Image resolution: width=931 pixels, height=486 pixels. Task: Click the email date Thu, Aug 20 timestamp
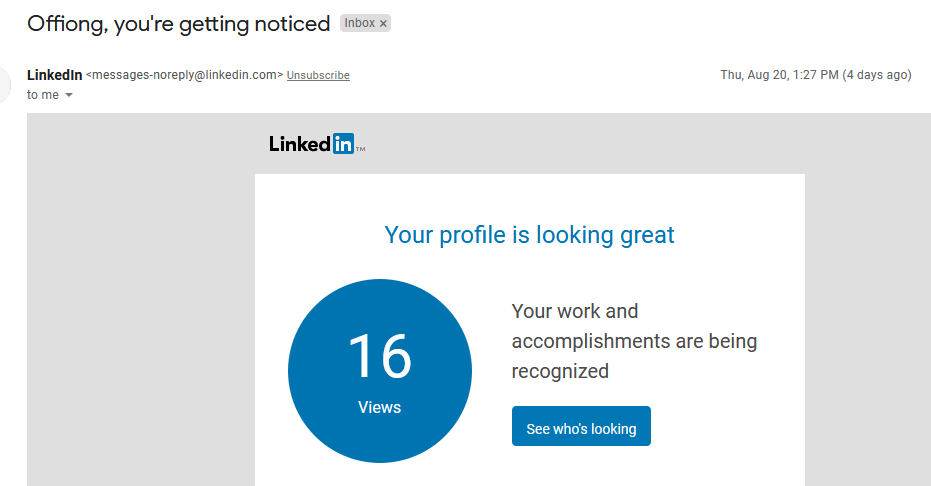(779, 75)
